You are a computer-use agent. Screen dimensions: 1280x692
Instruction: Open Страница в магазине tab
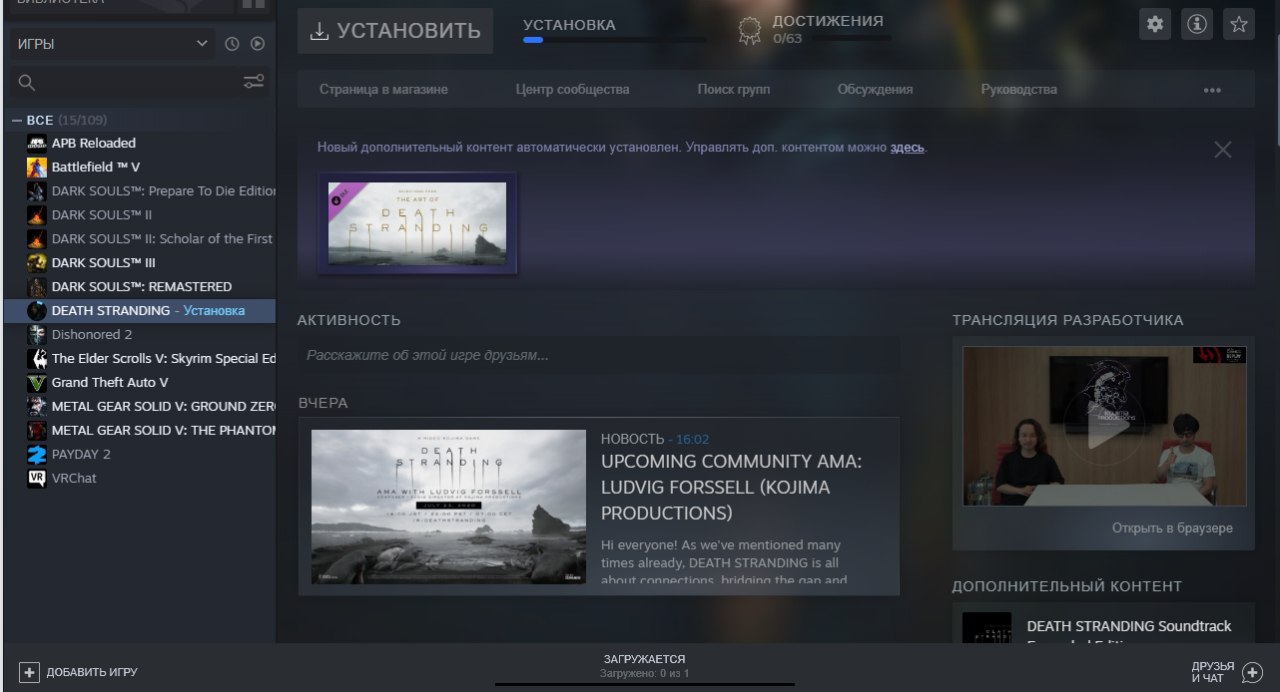click(384, 89)
